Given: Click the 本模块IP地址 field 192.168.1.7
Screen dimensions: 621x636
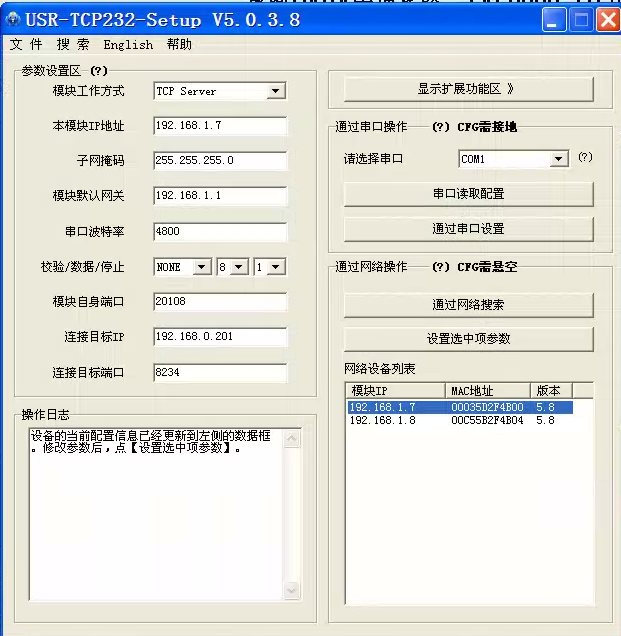Looking at the screenshot, I should pyautogui.click(x=220, y=126).
